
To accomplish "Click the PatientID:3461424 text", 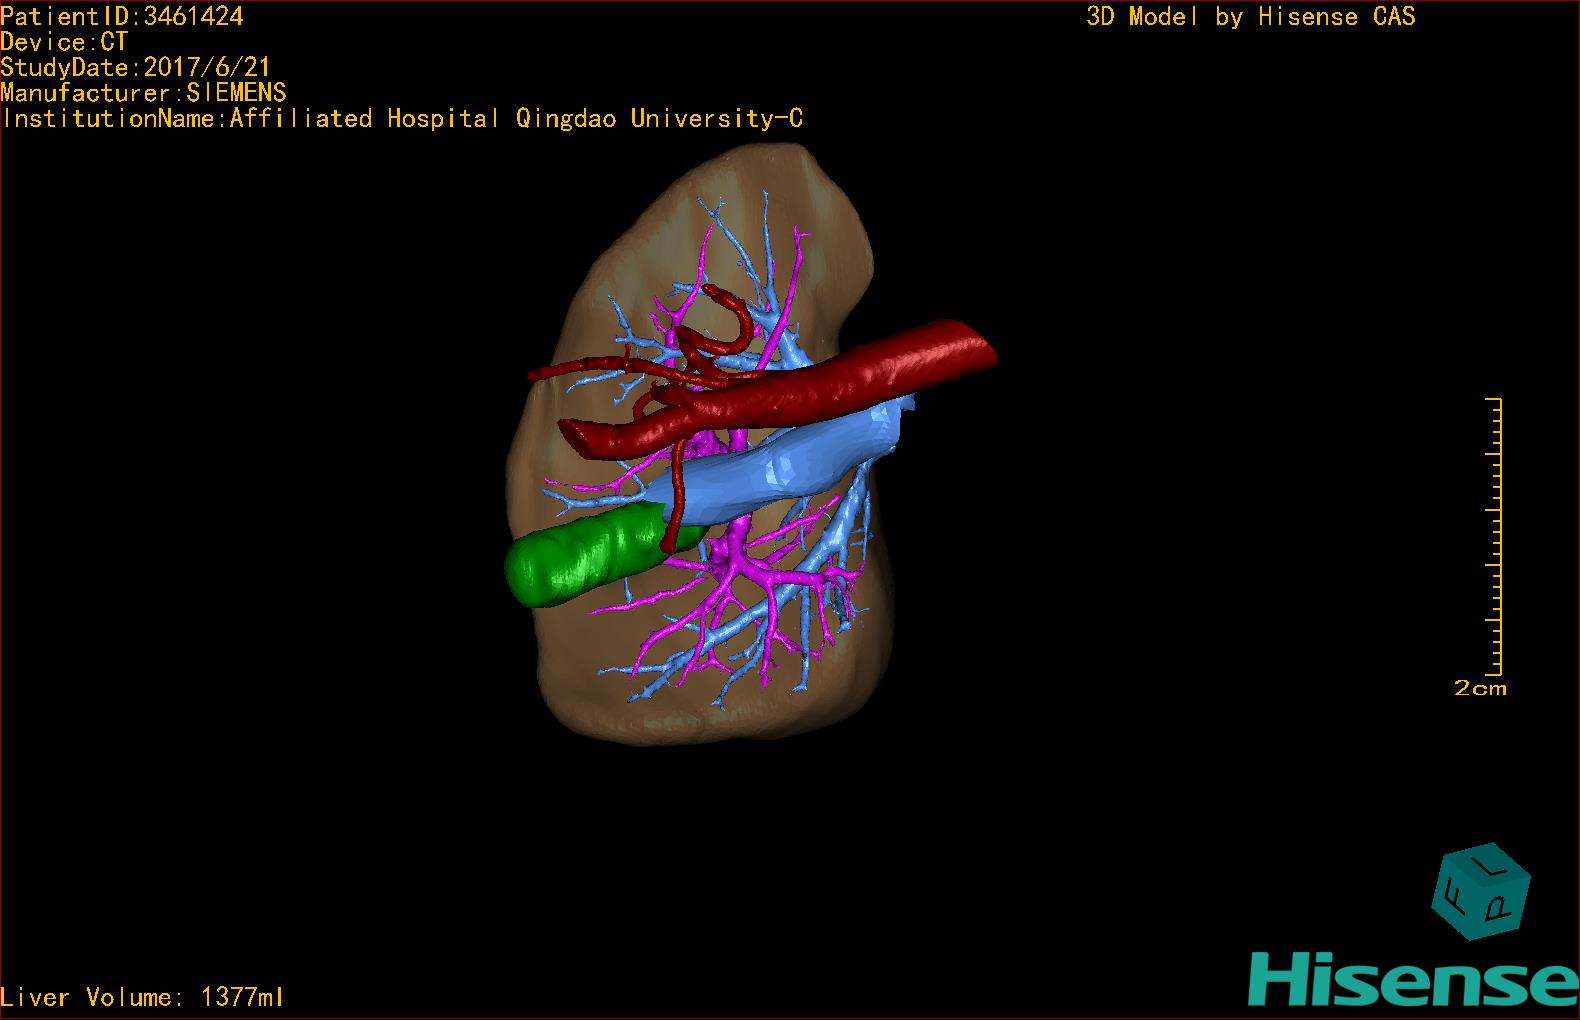I will 122,16.
